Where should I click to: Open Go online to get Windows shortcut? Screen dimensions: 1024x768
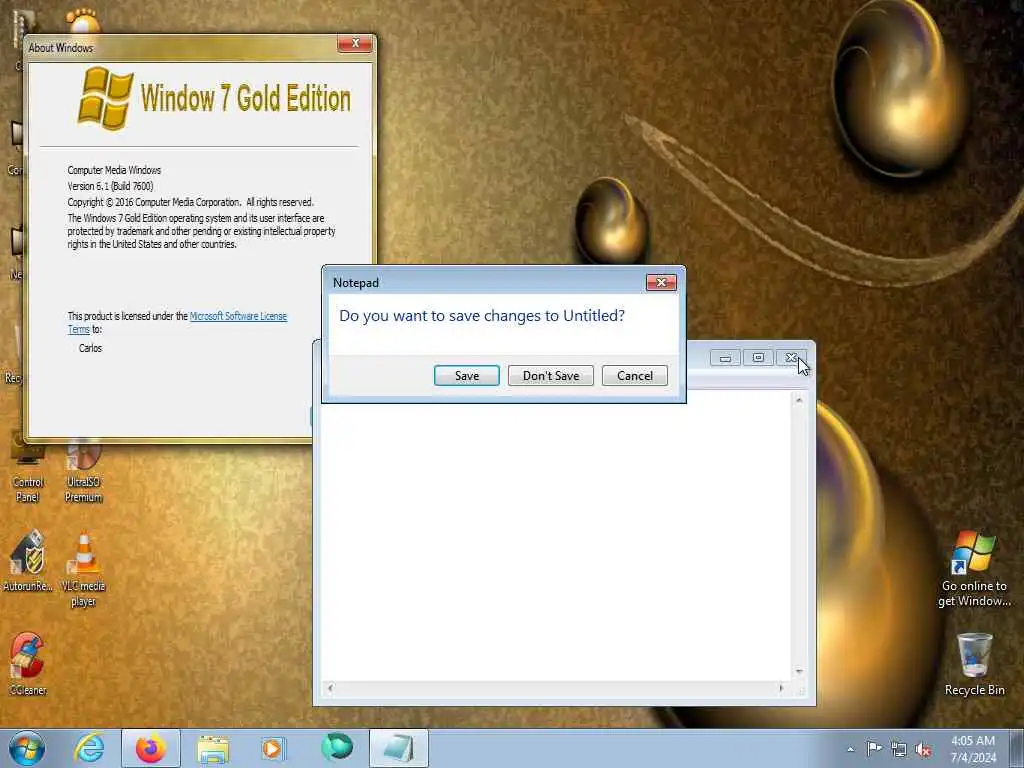pos(974,568)
